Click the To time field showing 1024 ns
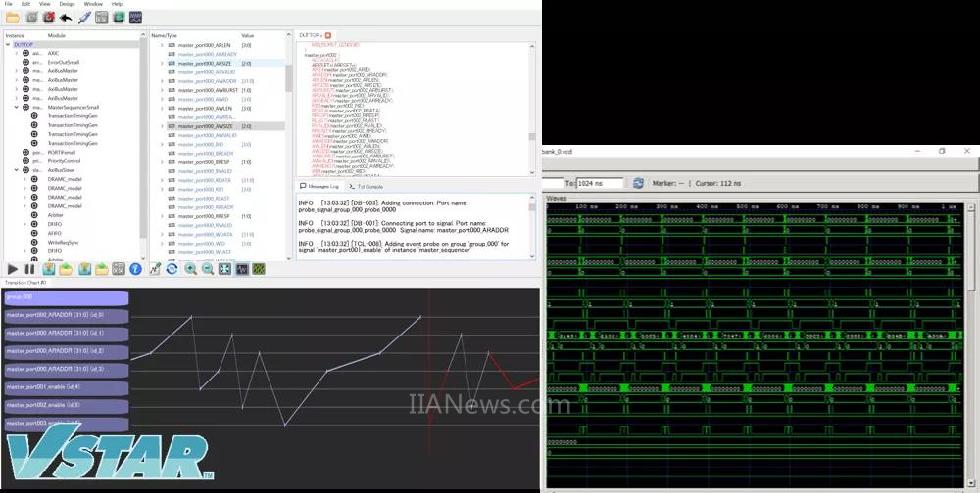The width and height of the screenshot is (980, 493). [x=600, y=183]
